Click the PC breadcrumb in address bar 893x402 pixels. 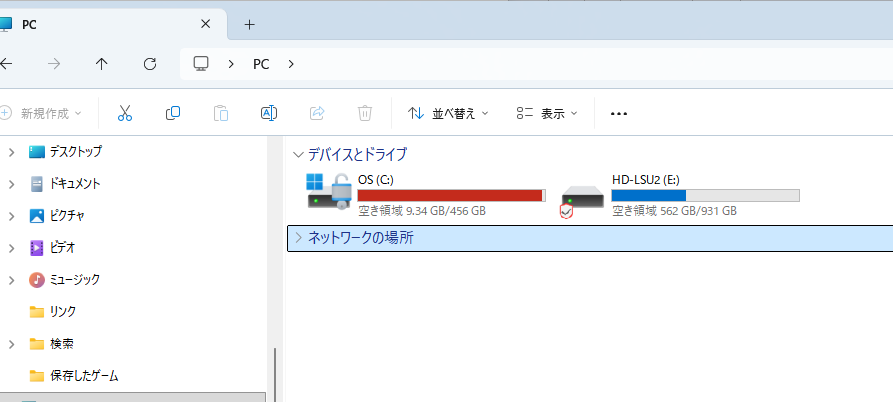point(261,64)
